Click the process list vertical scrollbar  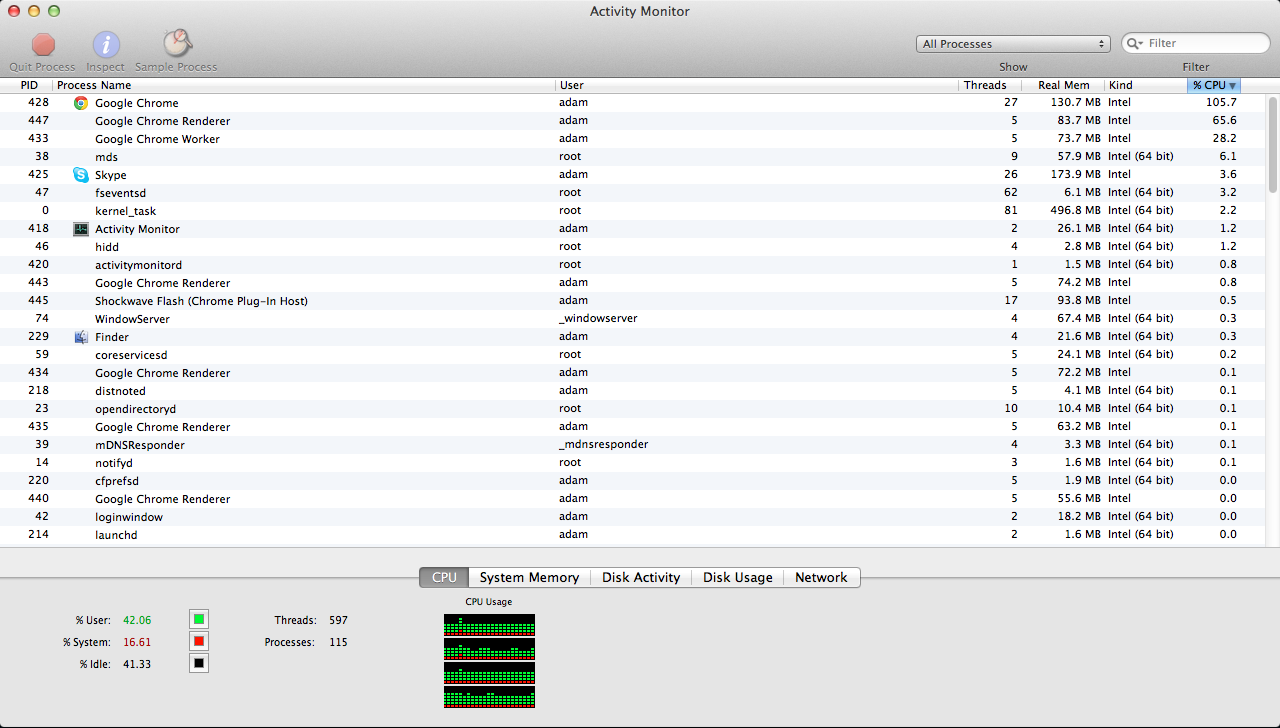click(1273, 145)
